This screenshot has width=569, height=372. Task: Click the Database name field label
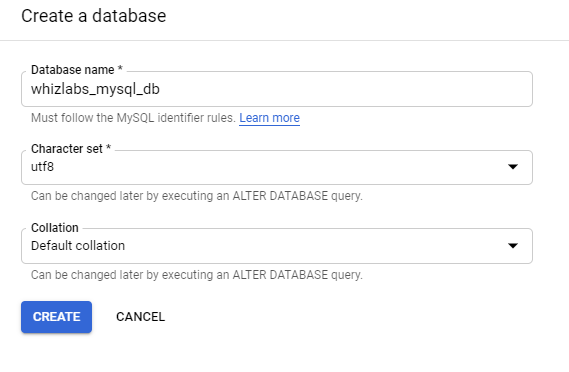tap(77, 70)
